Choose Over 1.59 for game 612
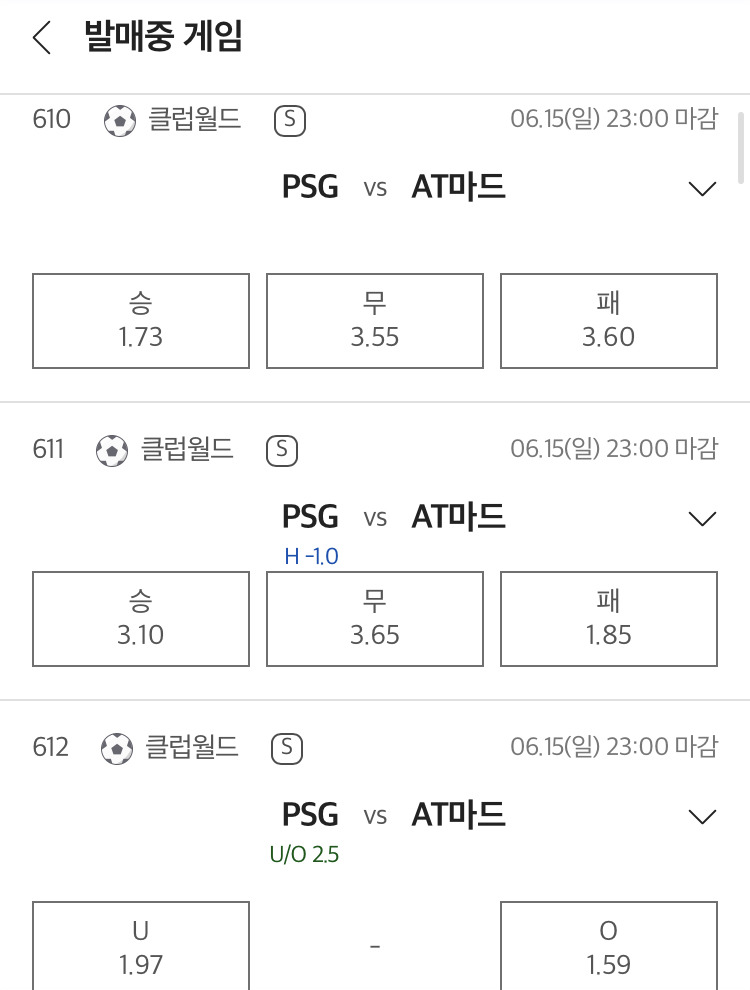750x990 pixels. point(609,946)
